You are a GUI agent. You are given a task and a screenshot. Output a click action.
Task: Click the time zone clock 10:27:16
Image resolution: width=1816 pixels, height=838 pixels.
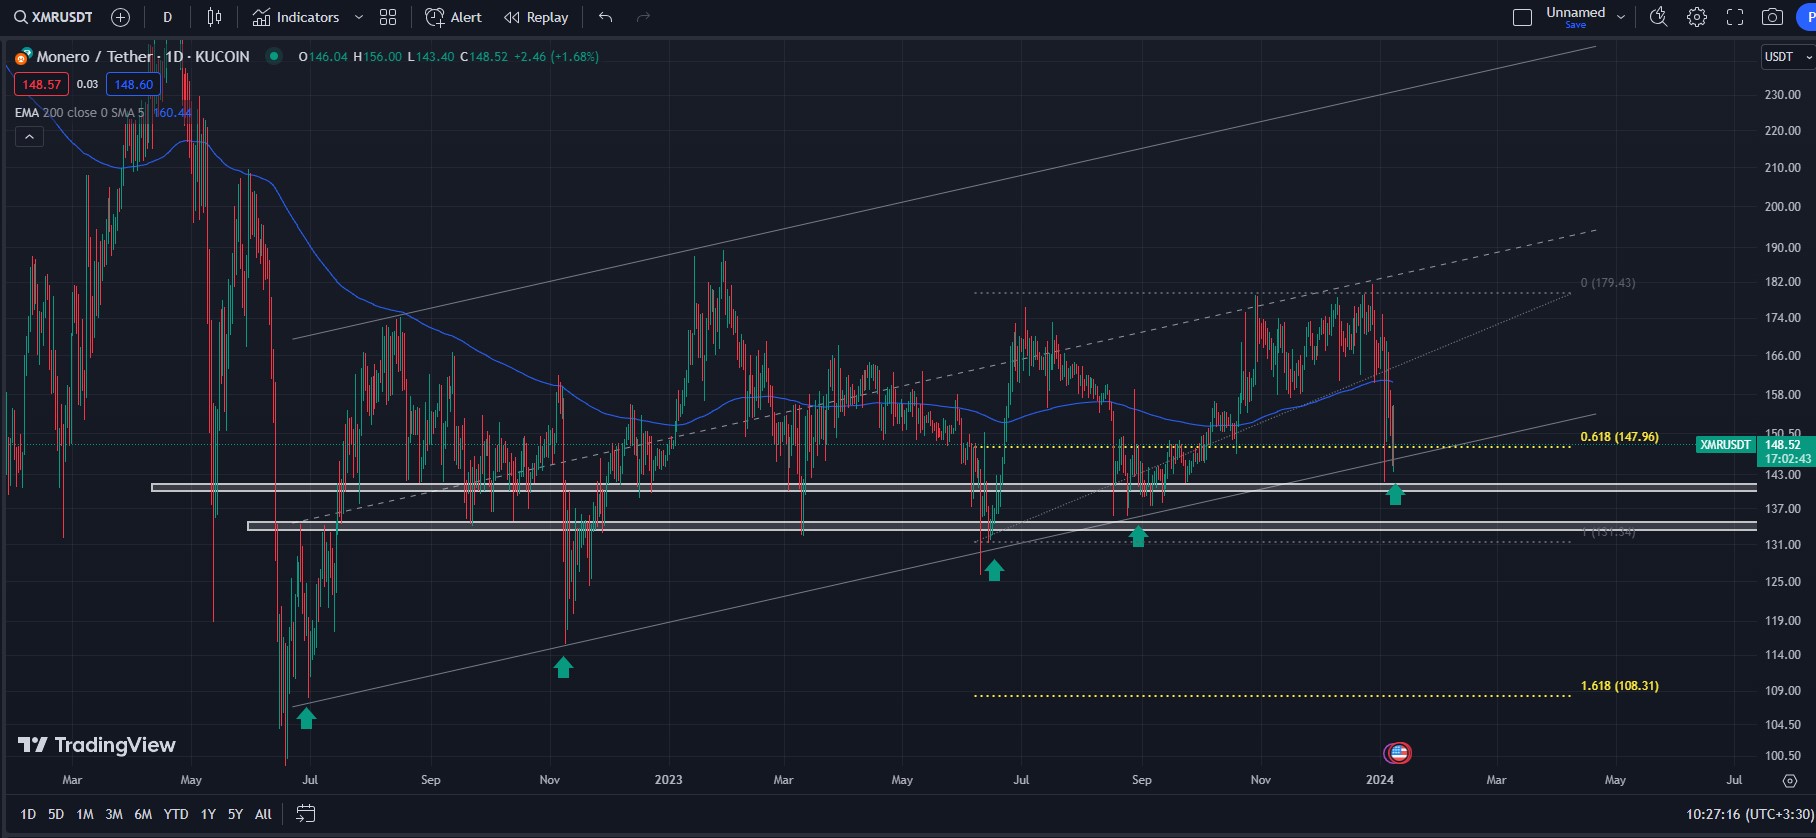click(x=1749, y=814)
